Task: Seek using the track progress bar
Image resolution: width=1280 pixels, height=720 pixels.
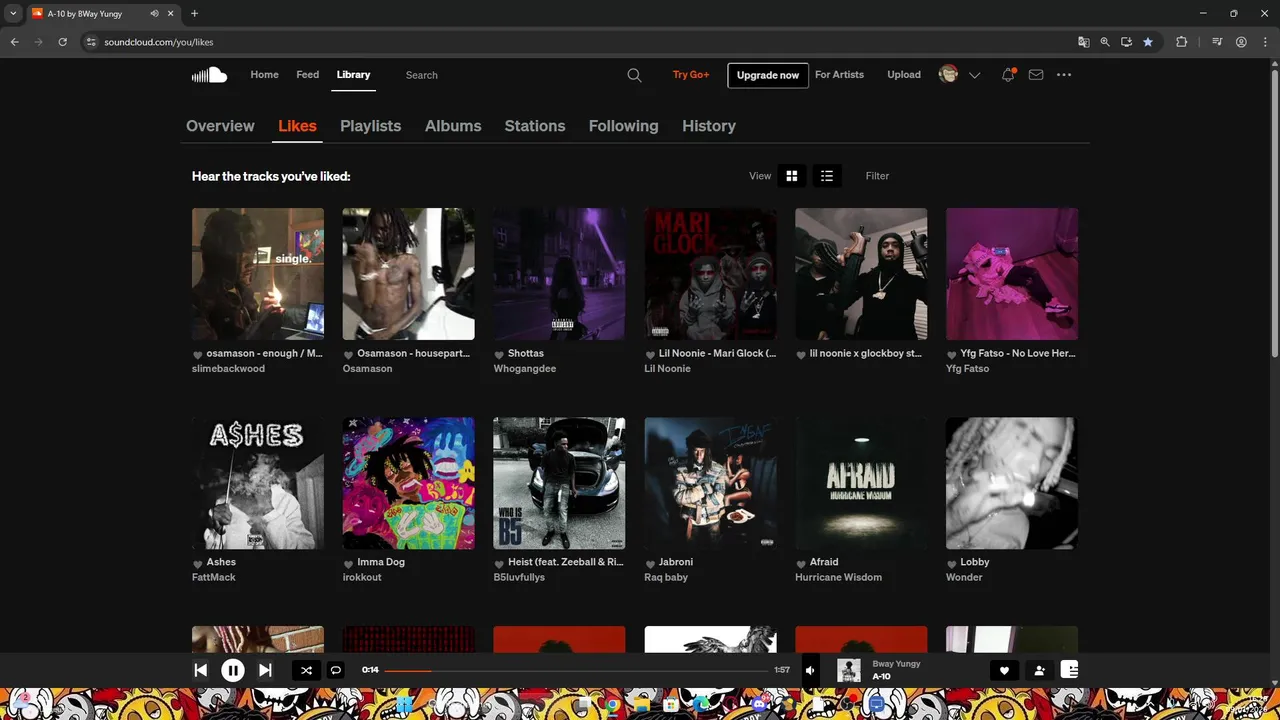Action: click(576, 671)
